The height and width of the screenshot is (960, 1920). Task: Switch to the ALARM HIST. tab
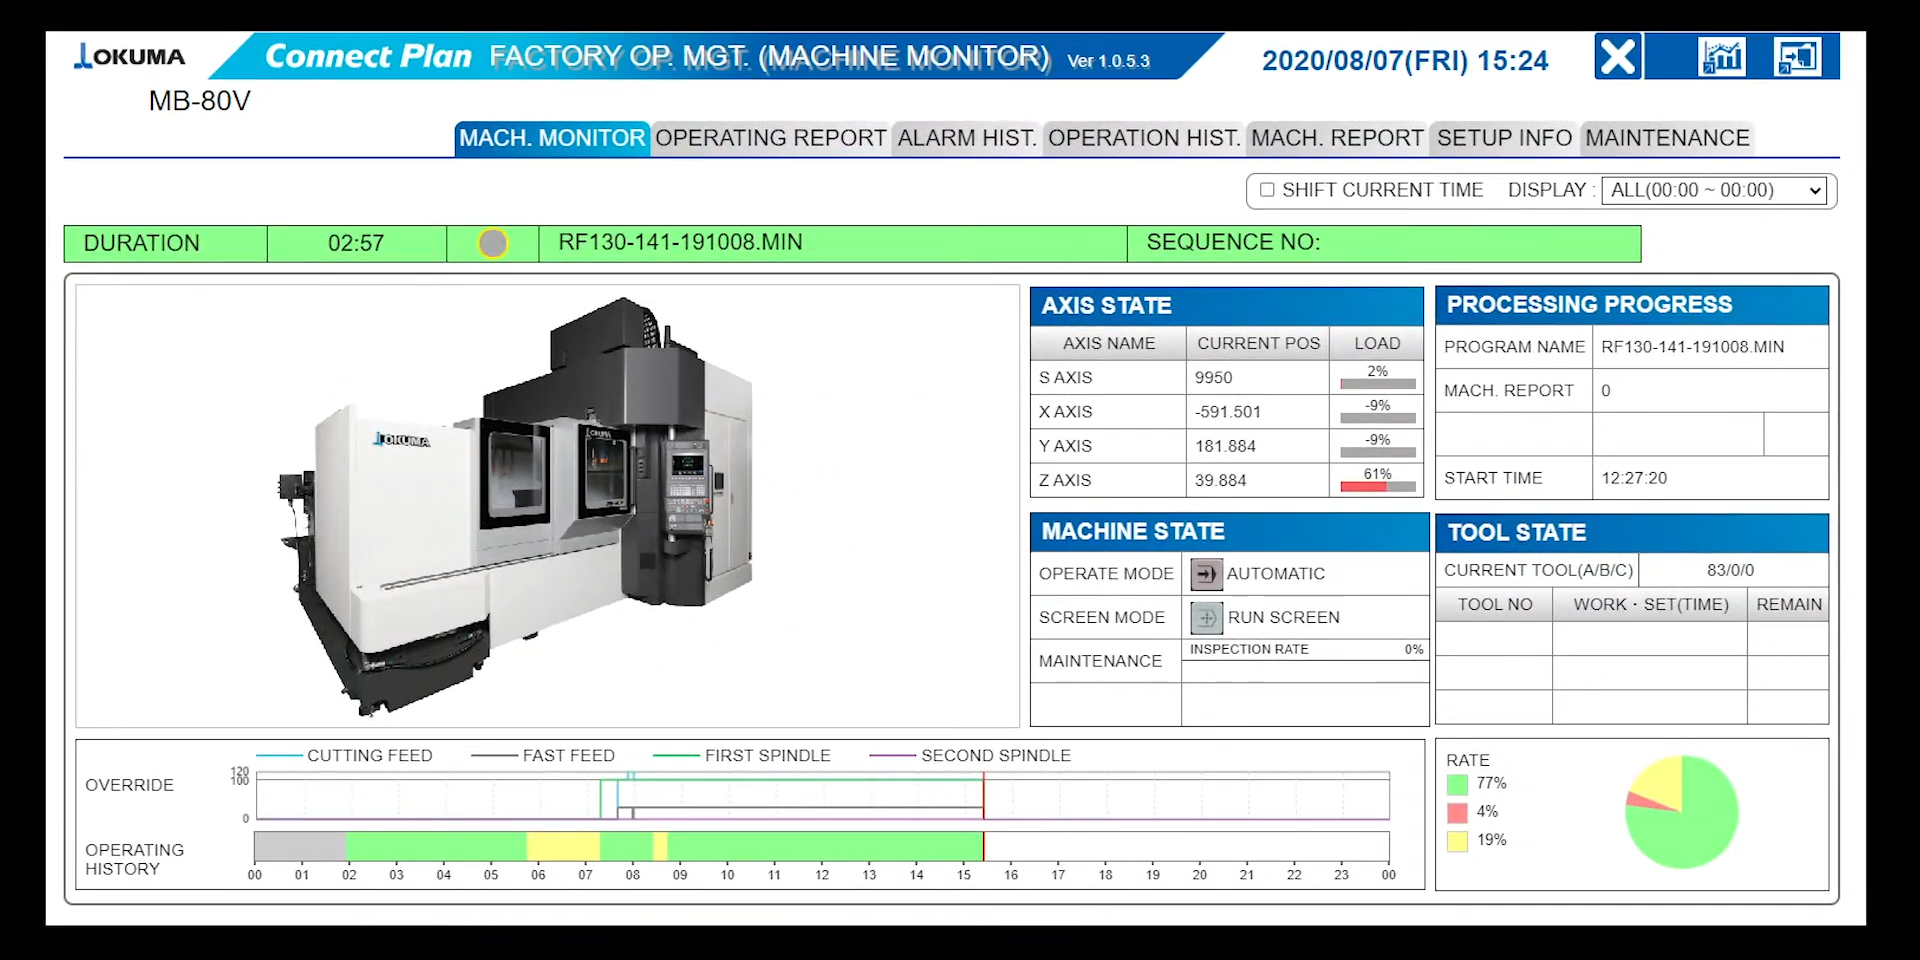pos(964,138)
